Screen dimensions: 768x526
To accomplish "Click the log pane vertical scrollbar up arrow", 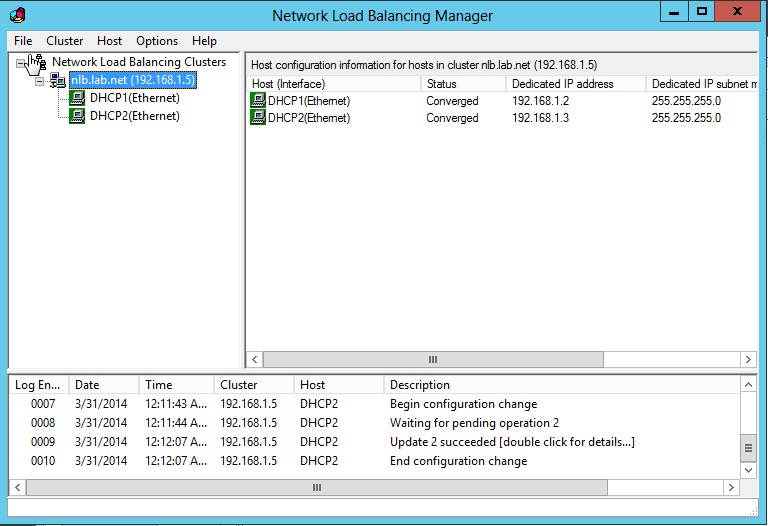I will pyautogui.click(x=749, y=384).
